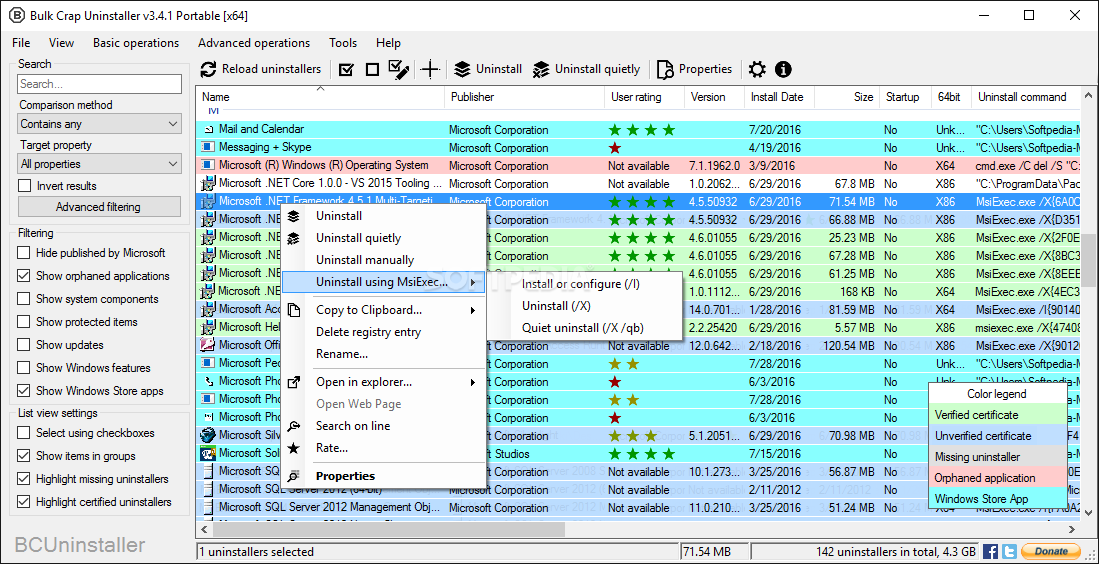1099x564 pixels.
Task: Open the Tools menu
Action: pyautogui.click(x=343, y=43)
